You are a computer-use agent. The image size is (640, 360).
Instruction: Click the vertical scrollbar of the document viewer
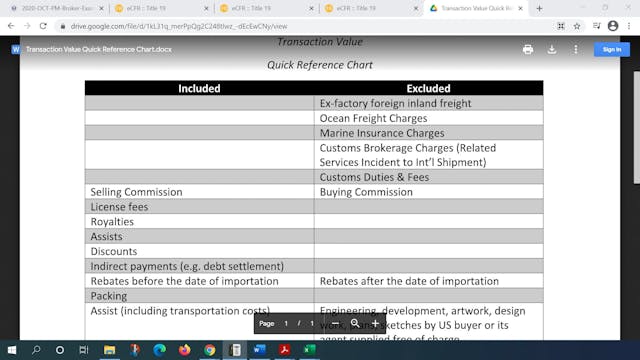(636, 127)
